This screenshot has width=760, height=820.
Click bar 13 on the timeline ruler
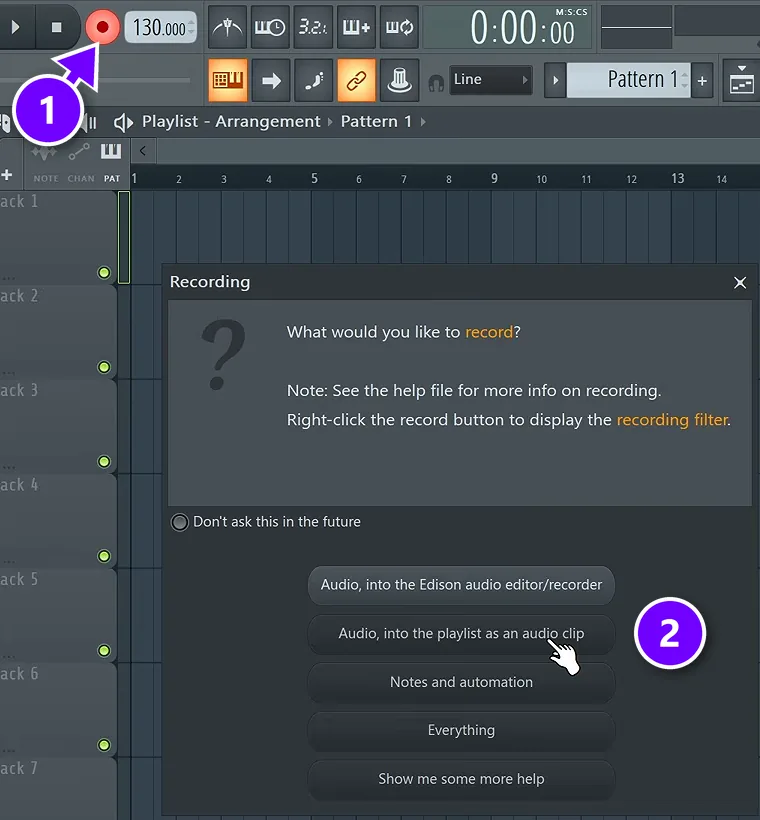tap(678, 178)
